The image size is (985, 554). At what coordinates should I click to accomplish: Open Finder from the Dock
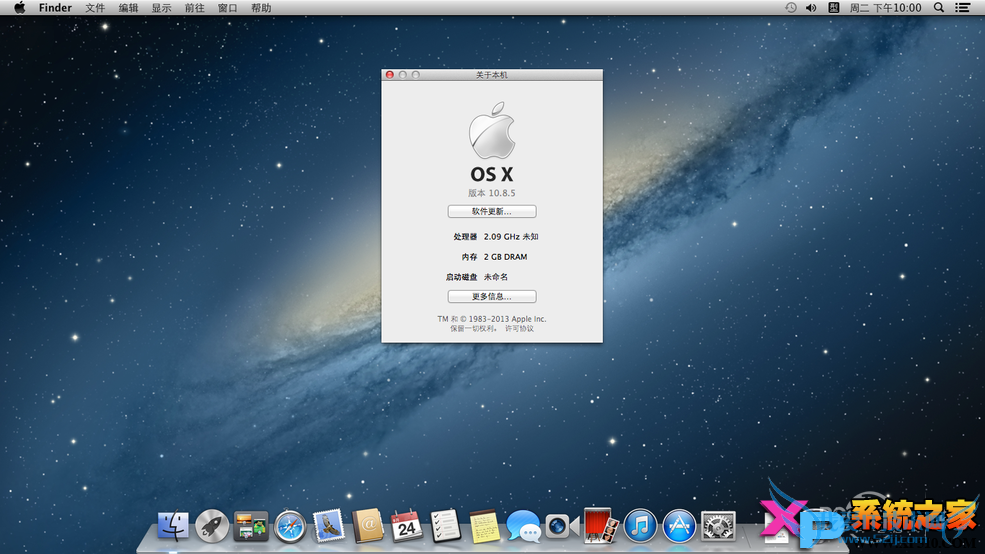click(173, 525)
